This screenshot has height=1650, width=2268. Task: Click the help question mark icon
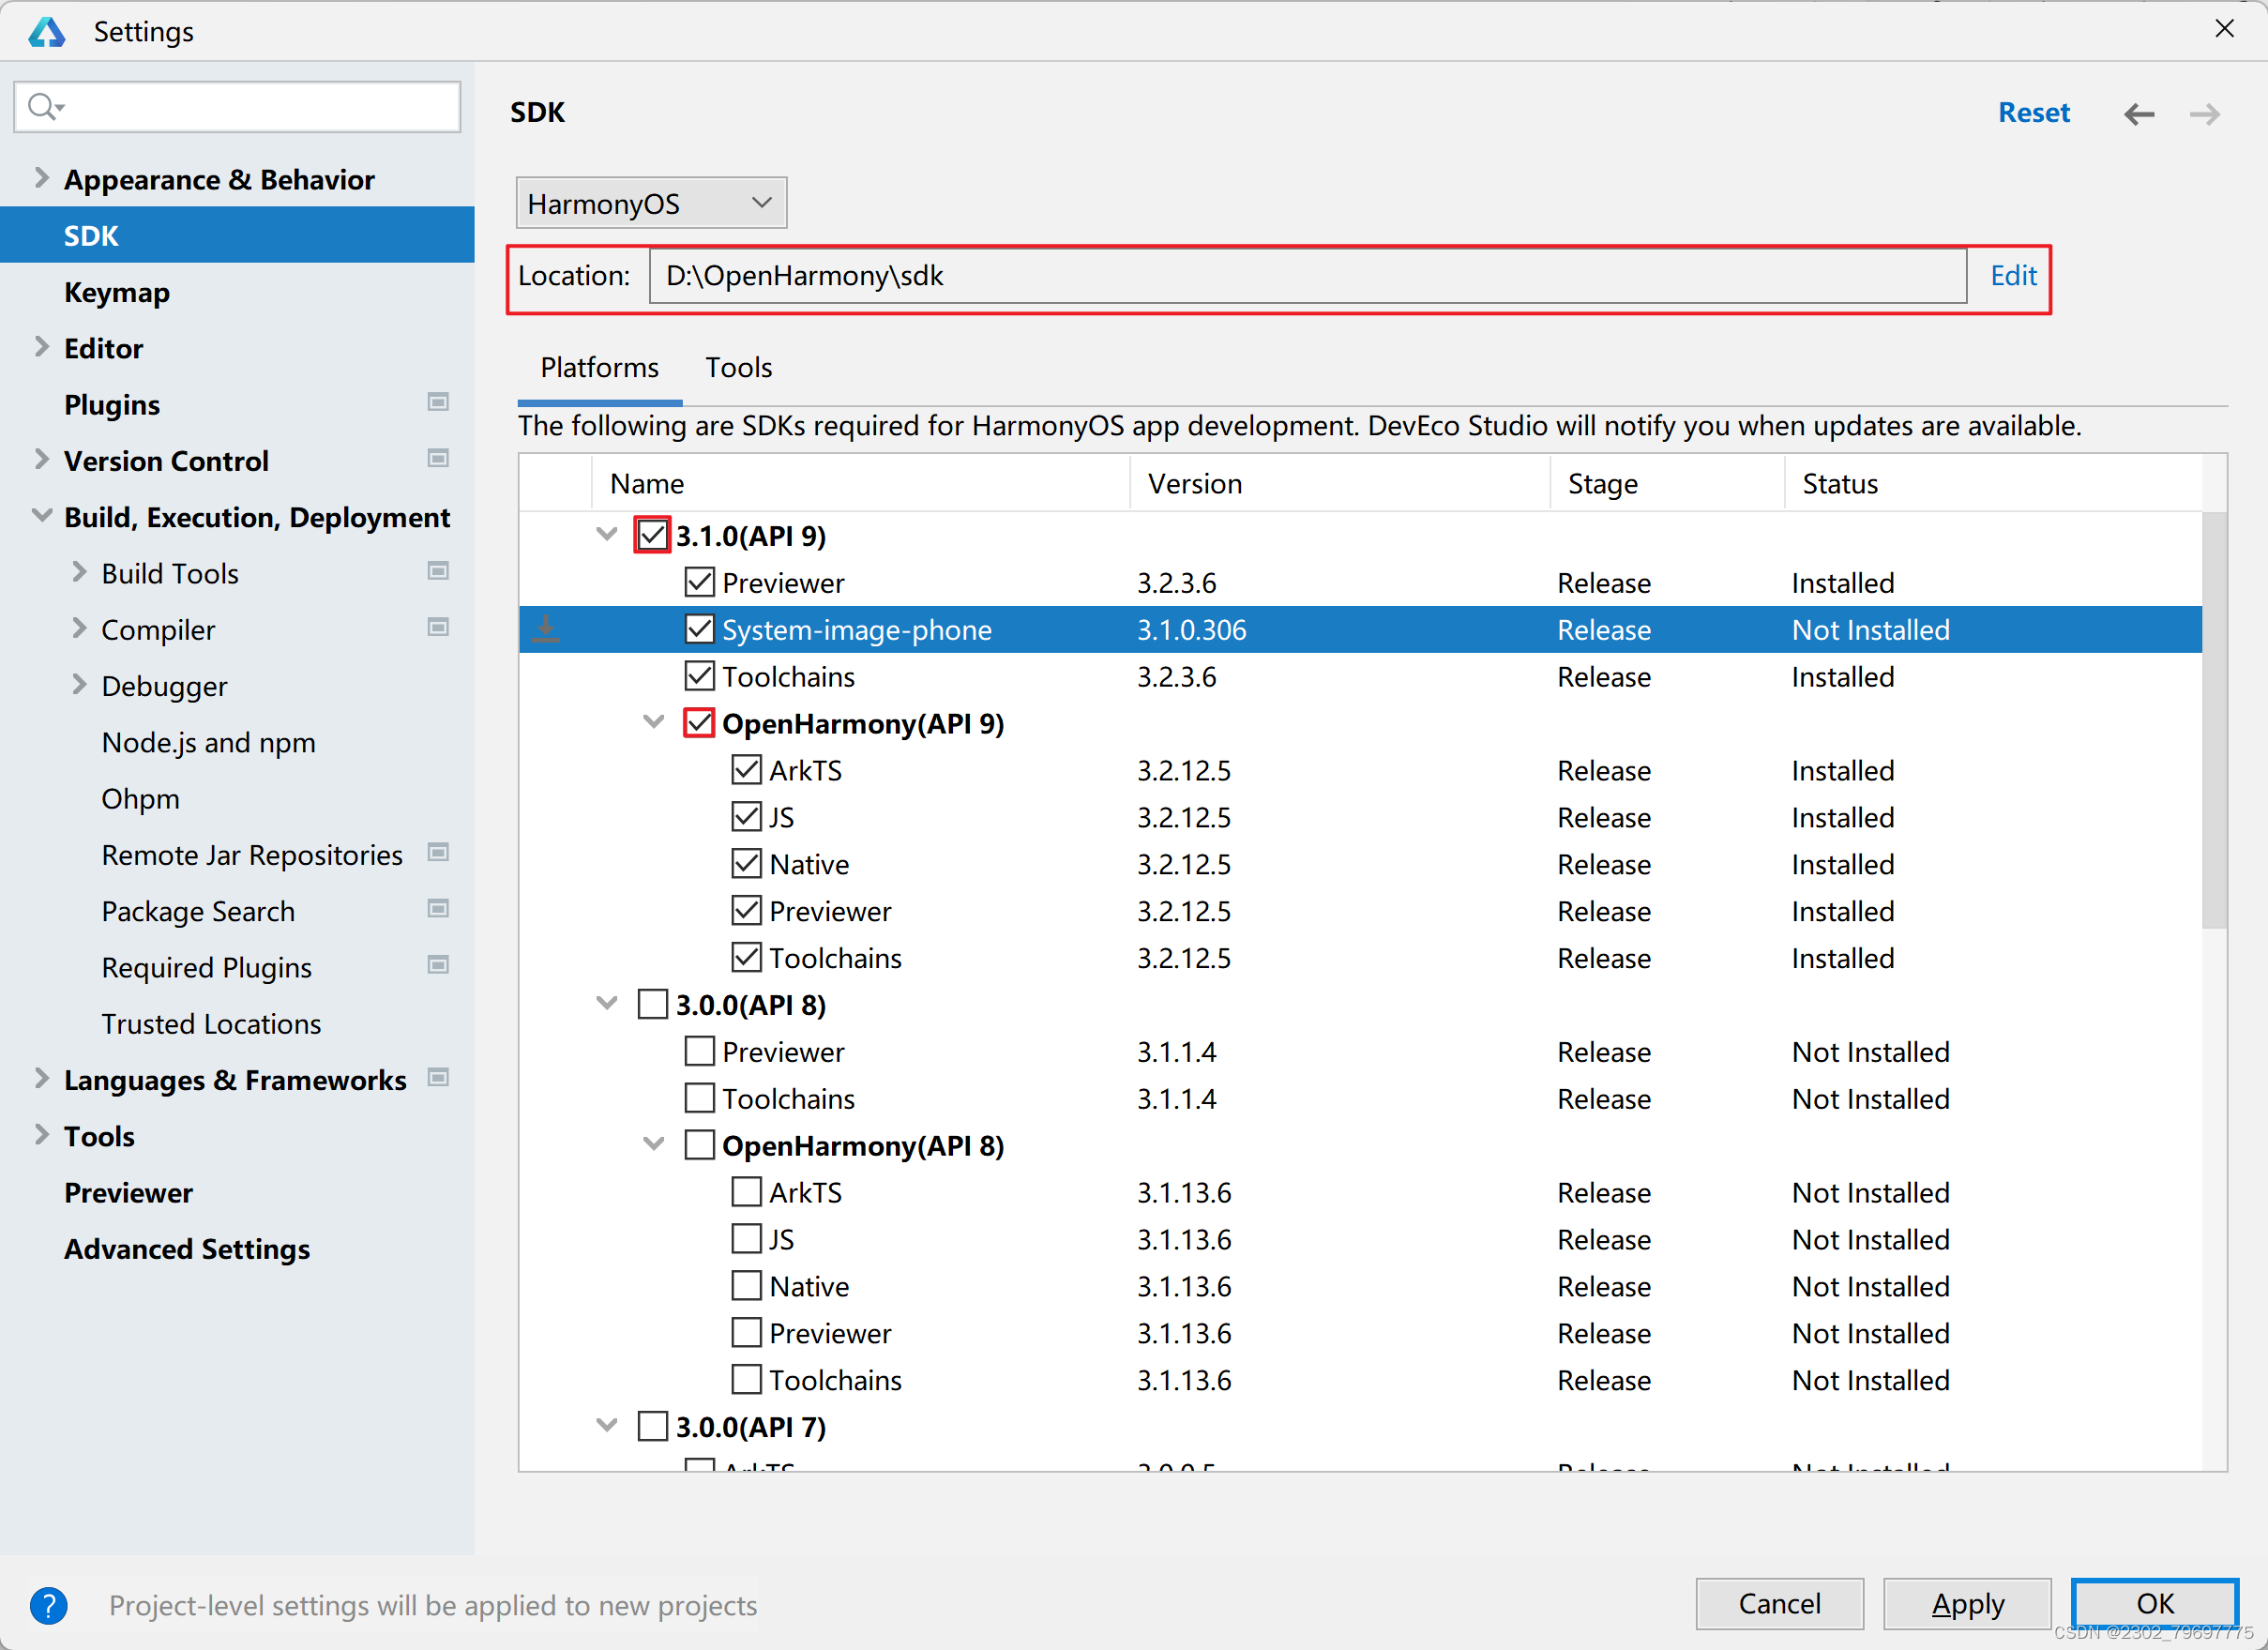(48, 1605)
